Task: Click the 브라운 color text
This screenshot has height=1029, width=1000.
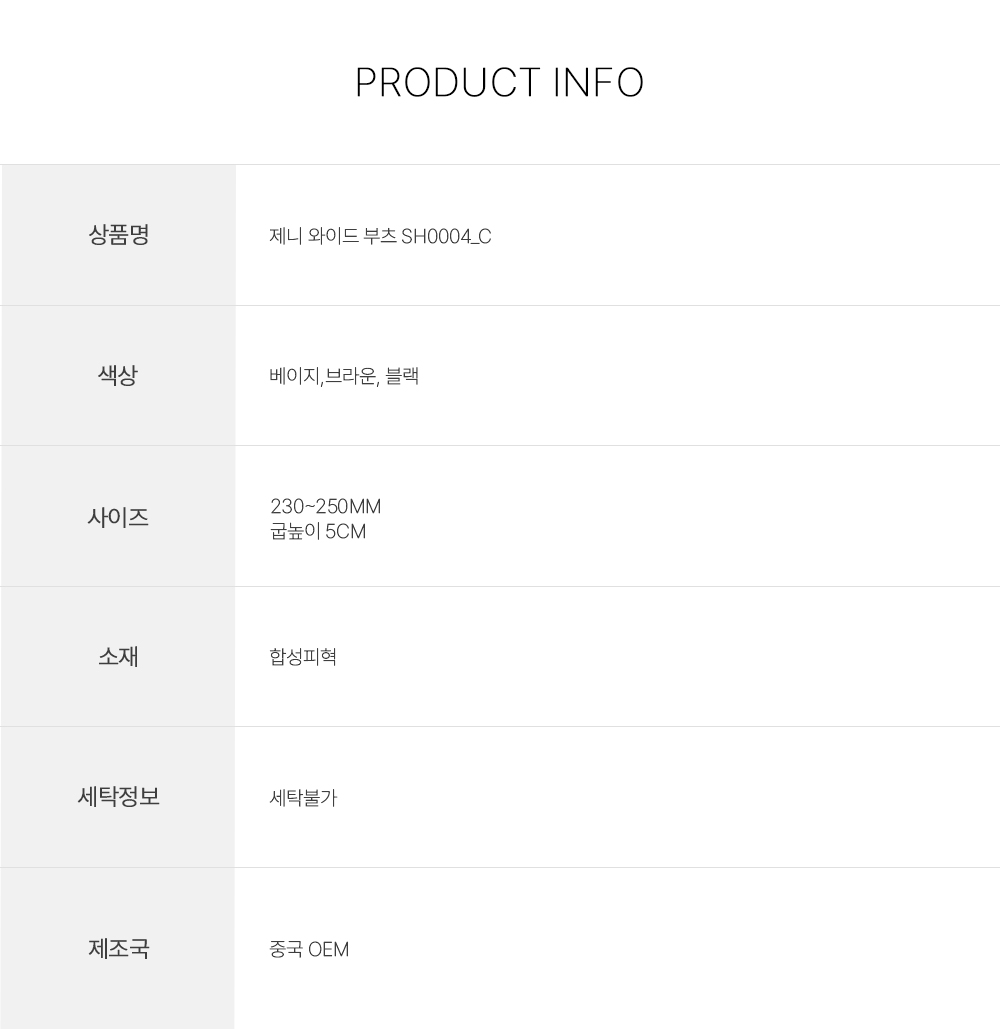Action: pos(350,377)
